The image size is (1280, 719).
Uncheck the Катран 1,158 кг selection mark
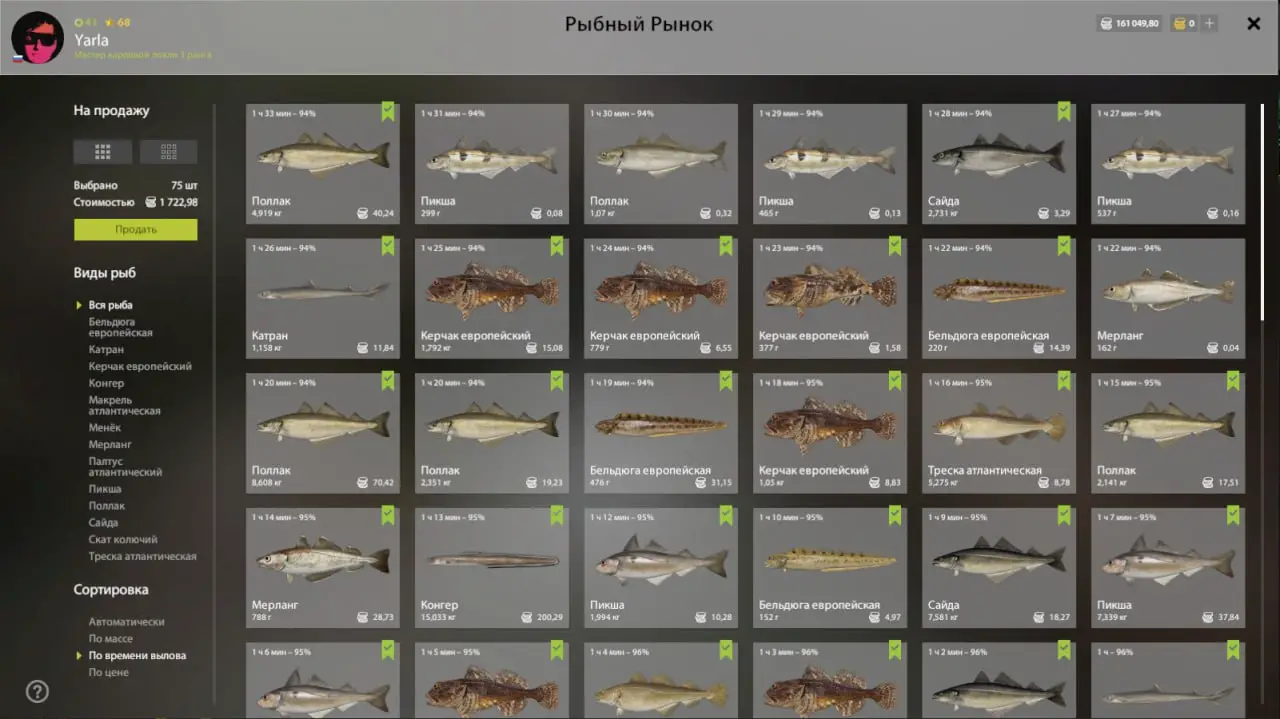pyautogui.click(x=388, y=246)
